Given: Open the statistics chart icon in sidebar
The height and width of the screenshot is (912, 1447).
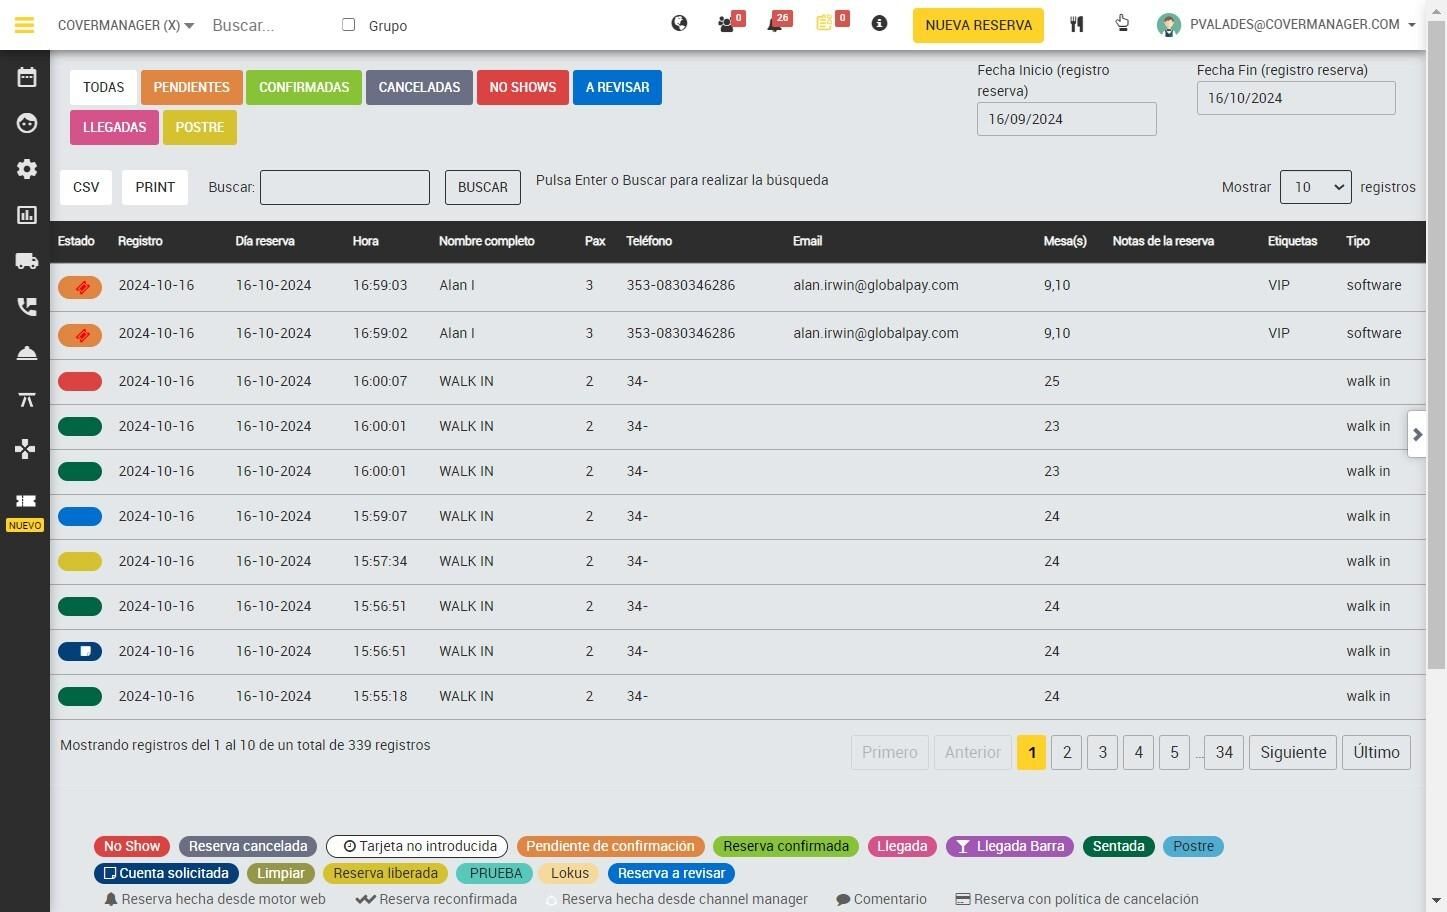Looking at the screenshot, I should click(x=26, y=215).
